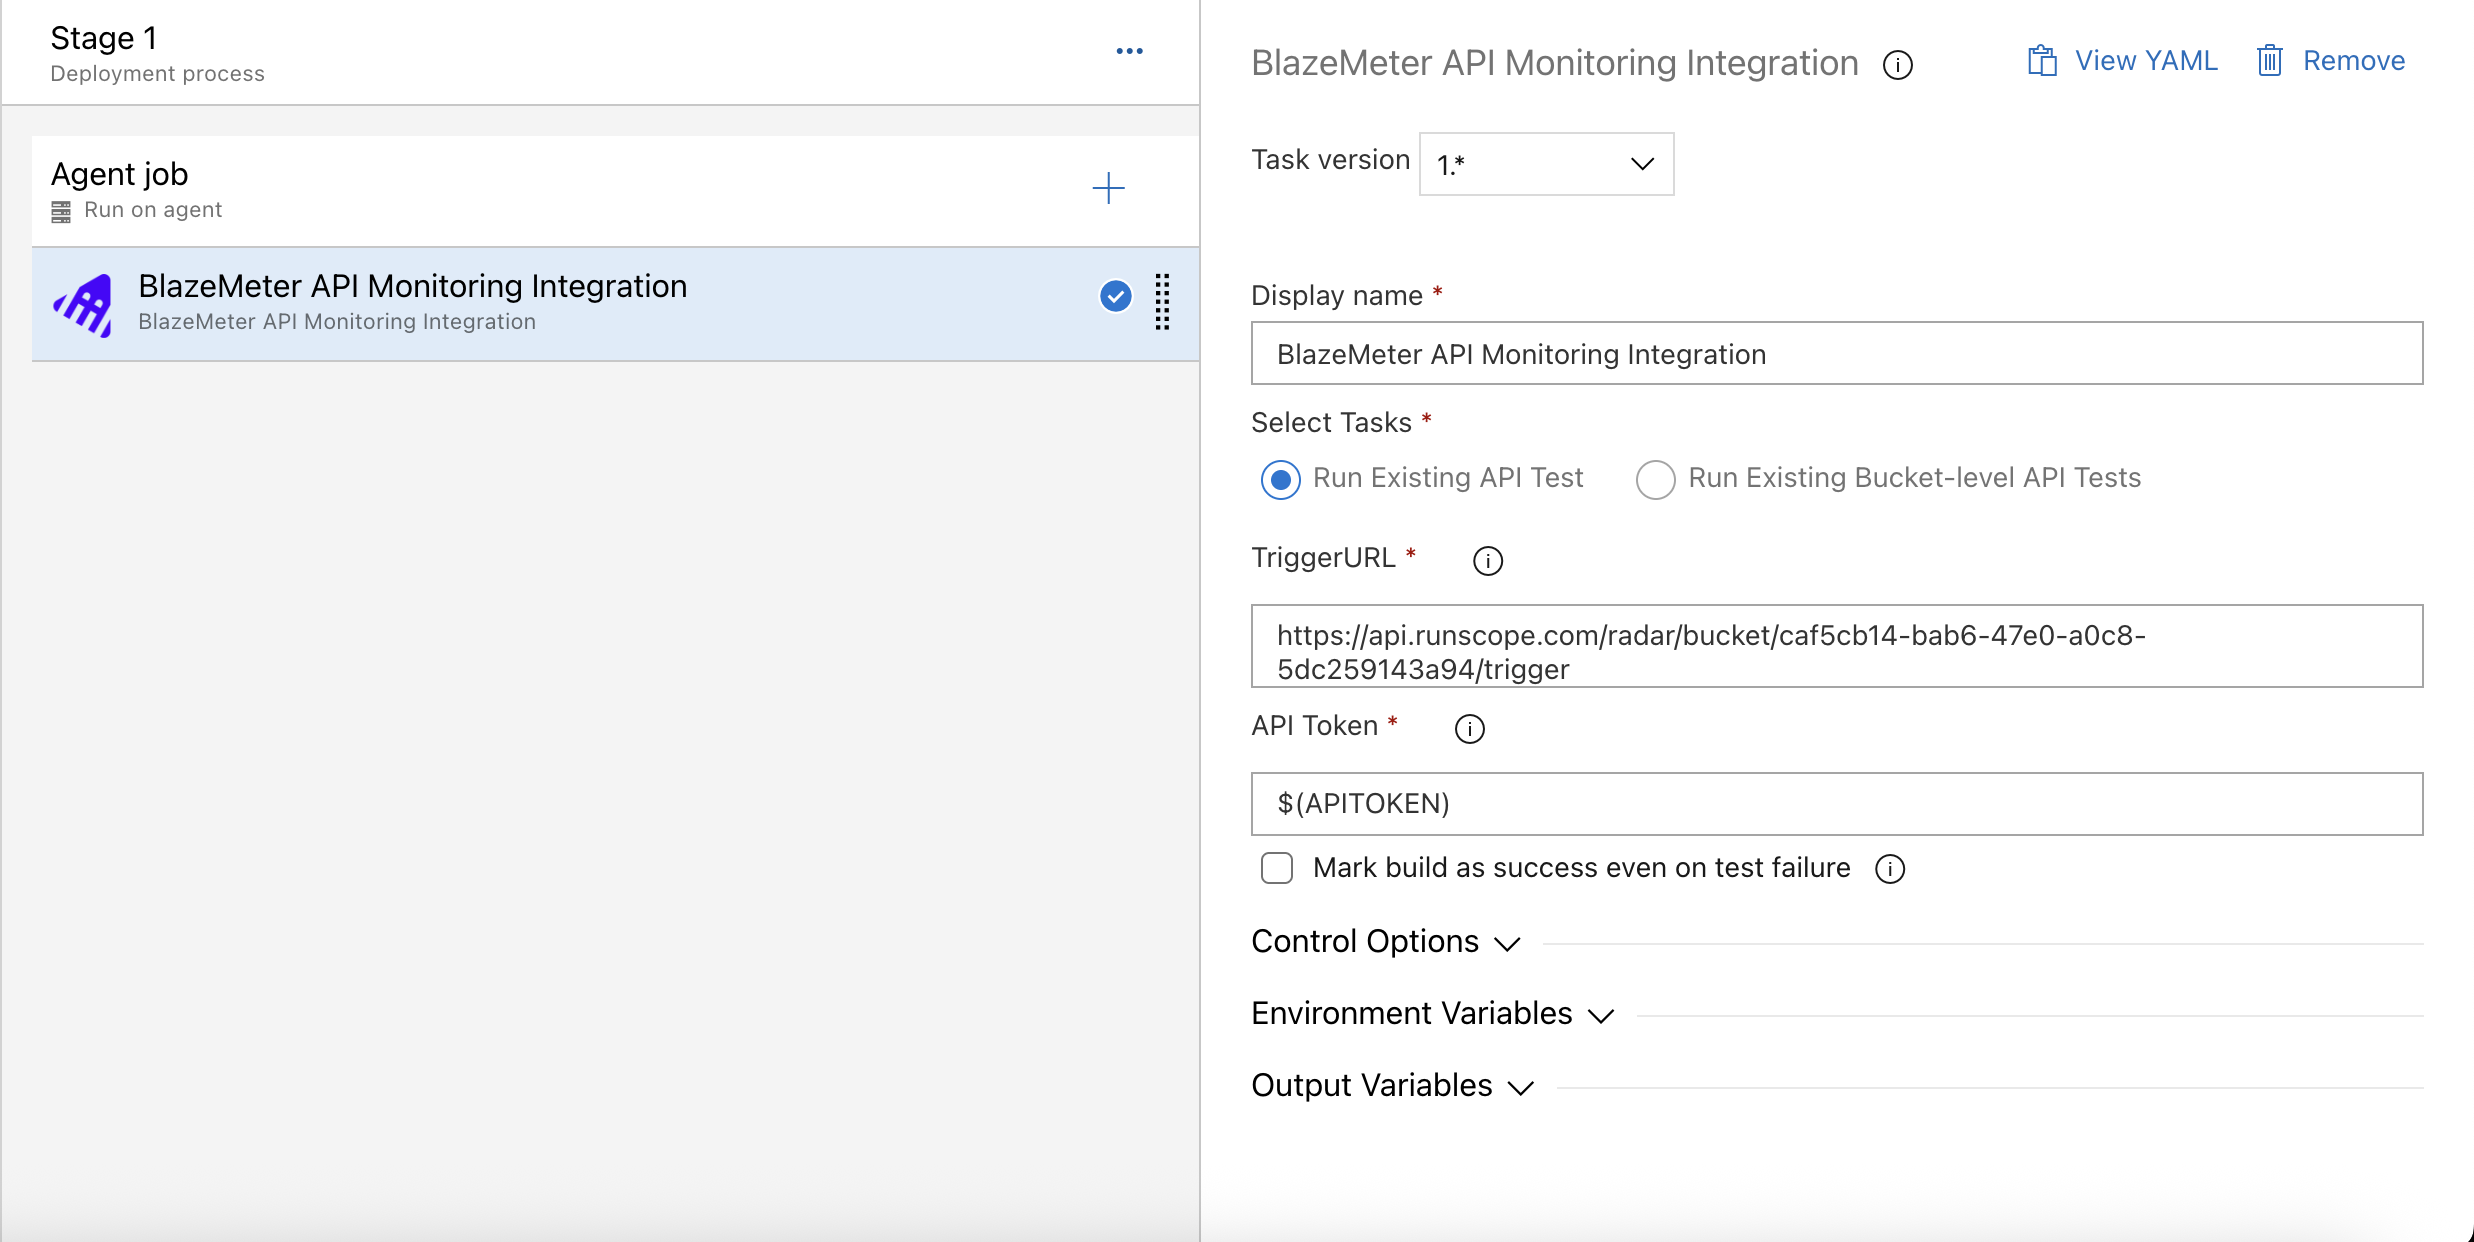Click the blue checkmark on the task row
This screenshot has width=2474, height=1242.
click(x=1115, y=296)
